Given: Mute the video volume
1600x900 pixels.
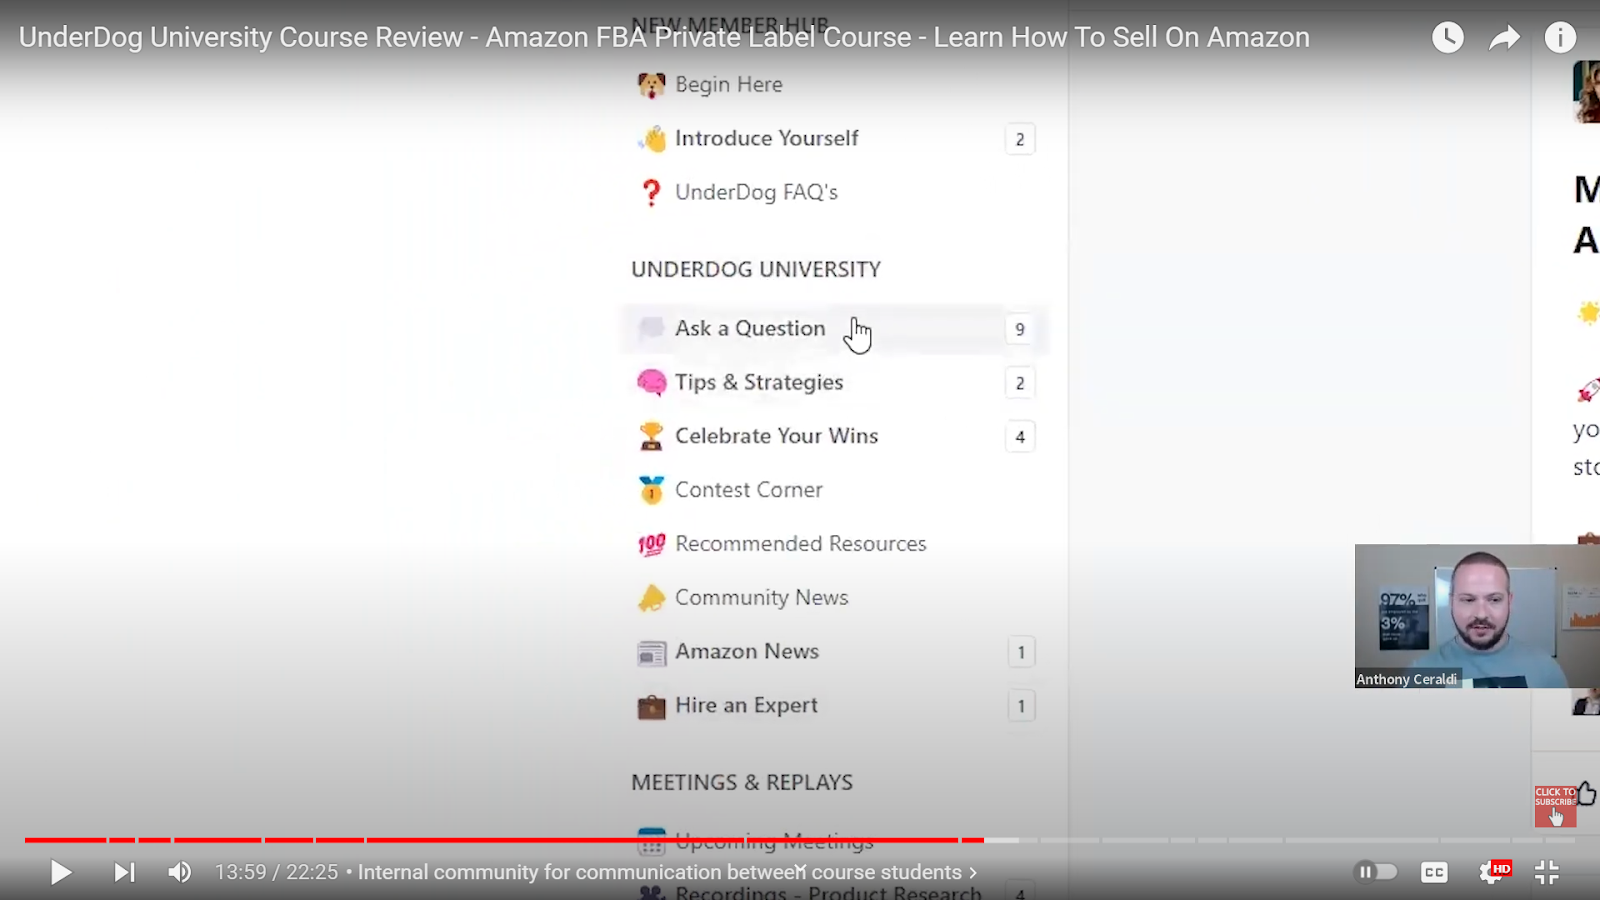Looking at the screenshot, I should point(180,872).
